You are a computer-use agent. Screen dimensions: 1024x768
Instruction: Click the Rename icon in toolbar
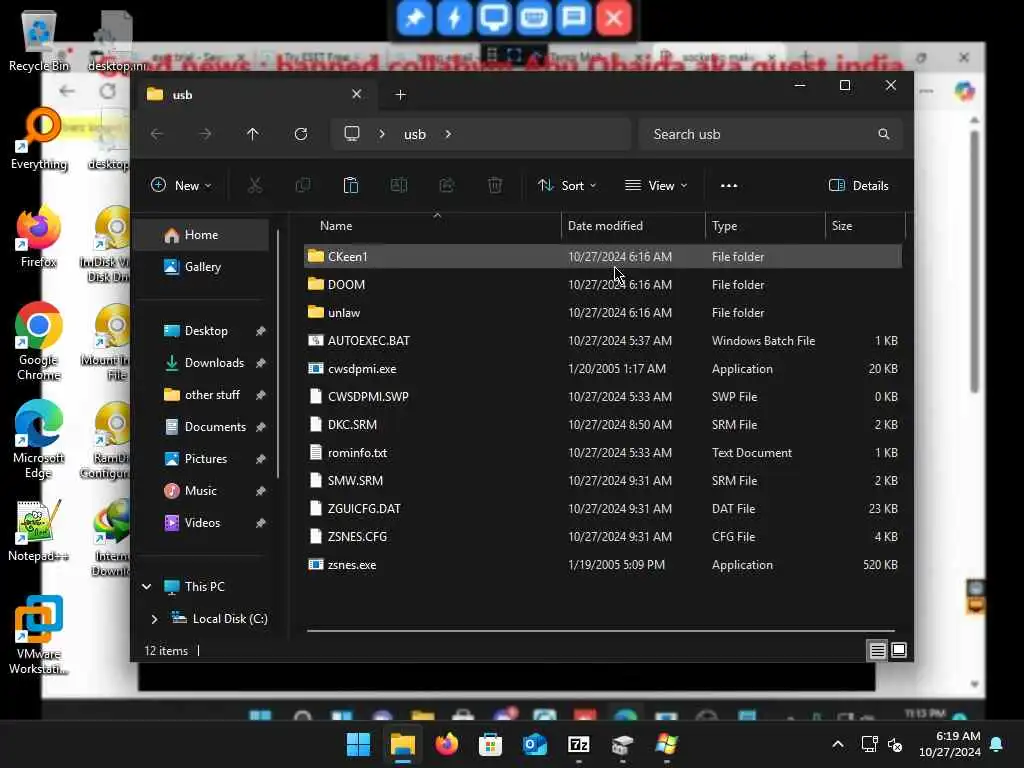pyautogui.click(x=399, y=185)
